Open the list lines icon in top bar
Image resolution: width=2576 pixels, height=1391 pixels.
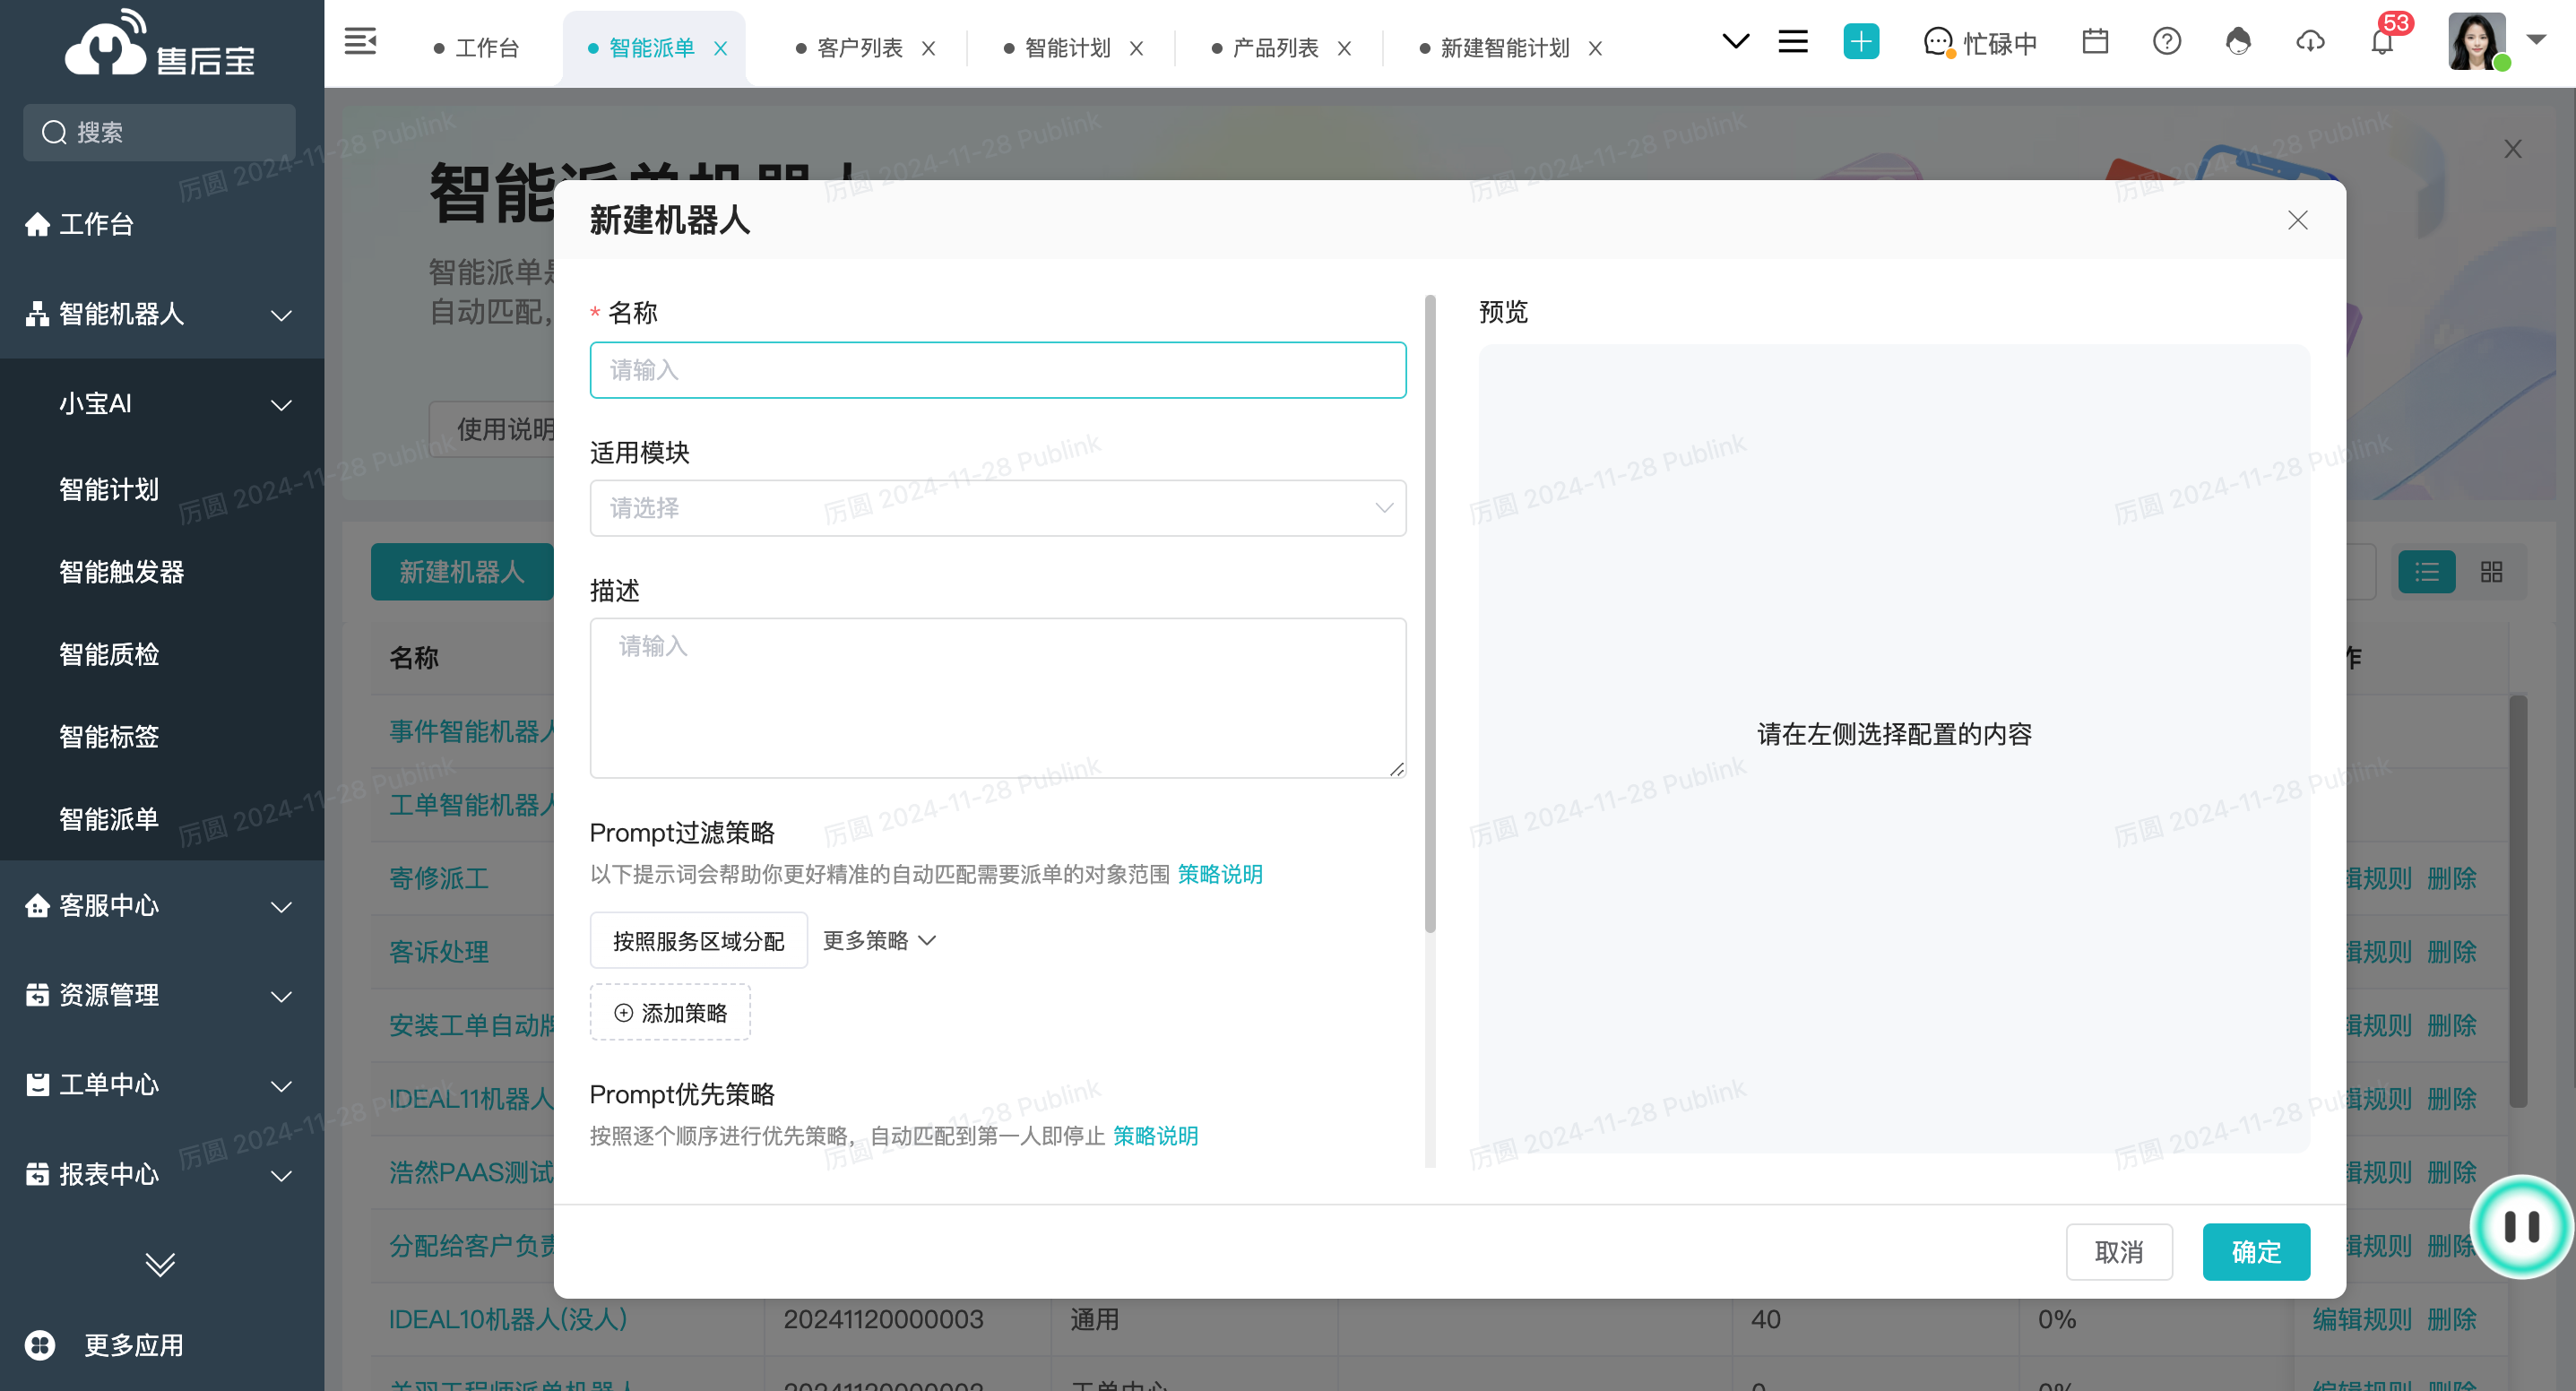click(1793, 41)
